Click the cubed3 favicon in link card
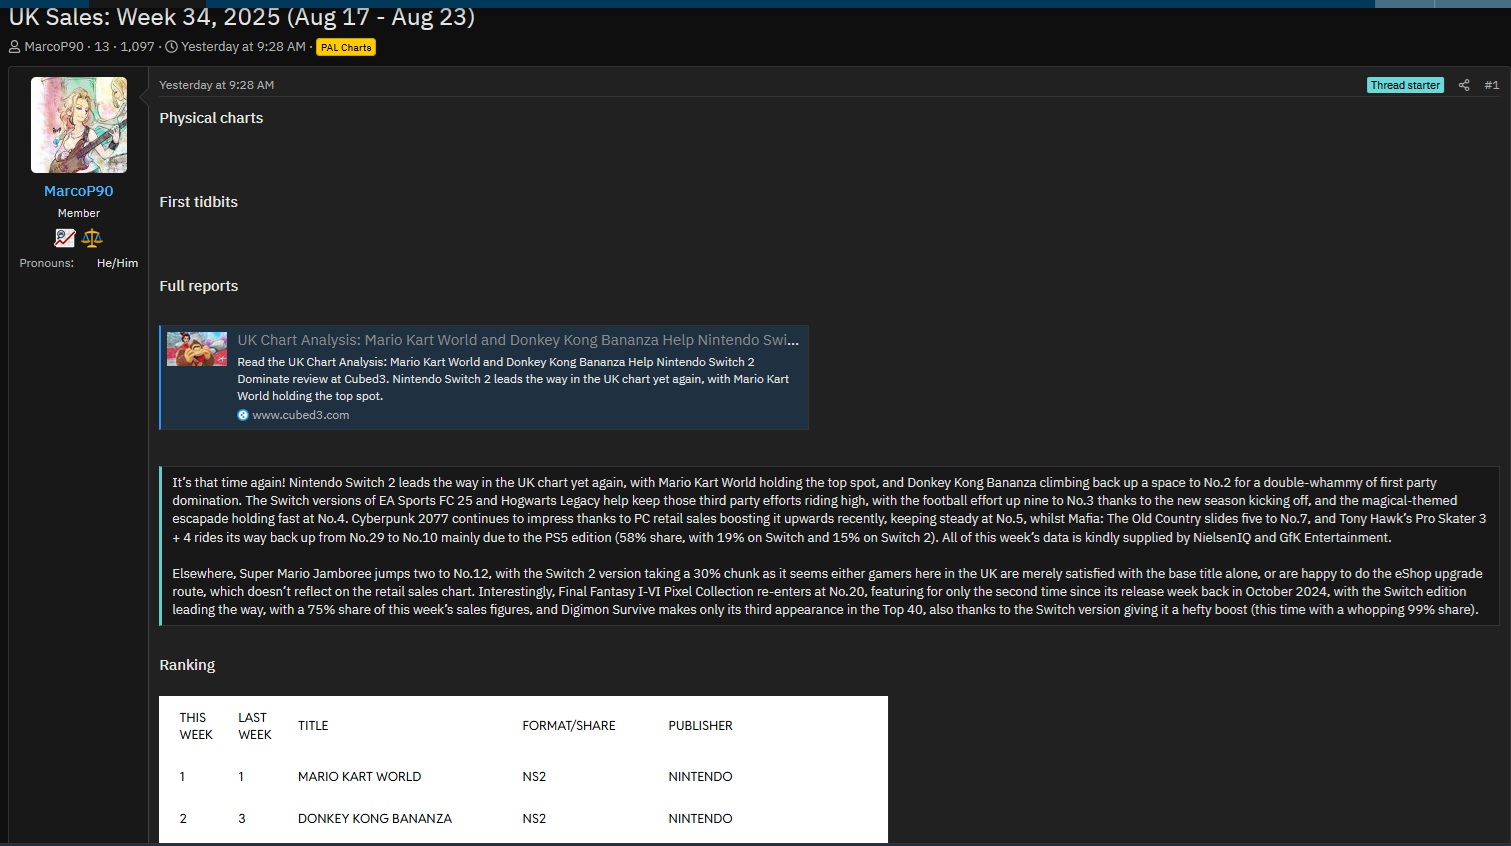 pos(243,415)
